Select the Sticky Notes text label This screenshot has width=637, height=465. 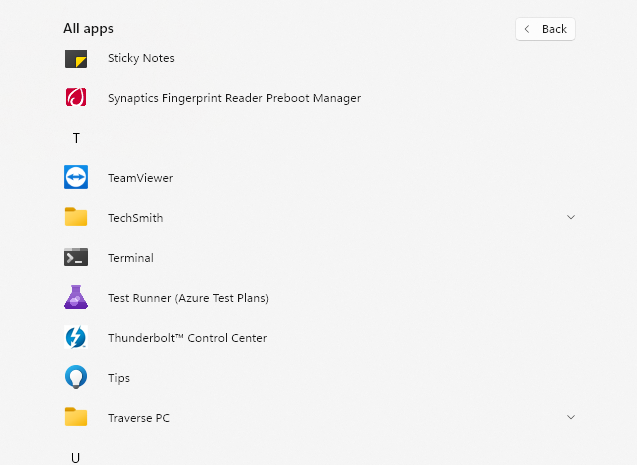click(x=141, y=58)
